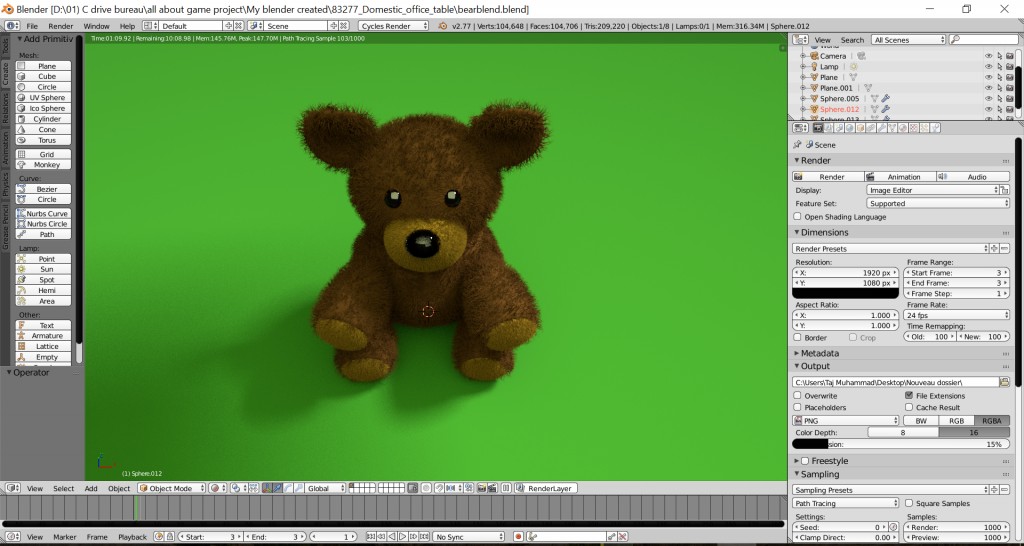The height and width of the screenshot is (546, 1024).
Task: Open the Playback menu in timeline
Action: pos(133,537)
